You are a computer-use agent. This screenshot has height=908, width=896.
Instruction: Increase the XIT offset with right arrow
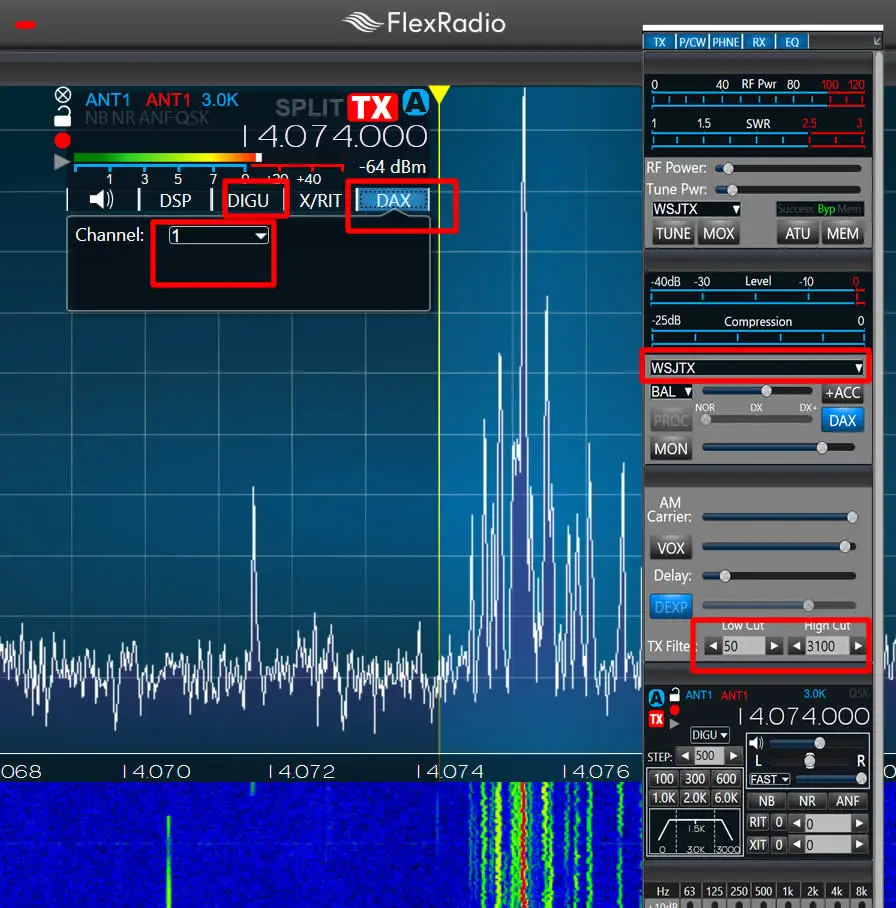(x=859, y=845)
